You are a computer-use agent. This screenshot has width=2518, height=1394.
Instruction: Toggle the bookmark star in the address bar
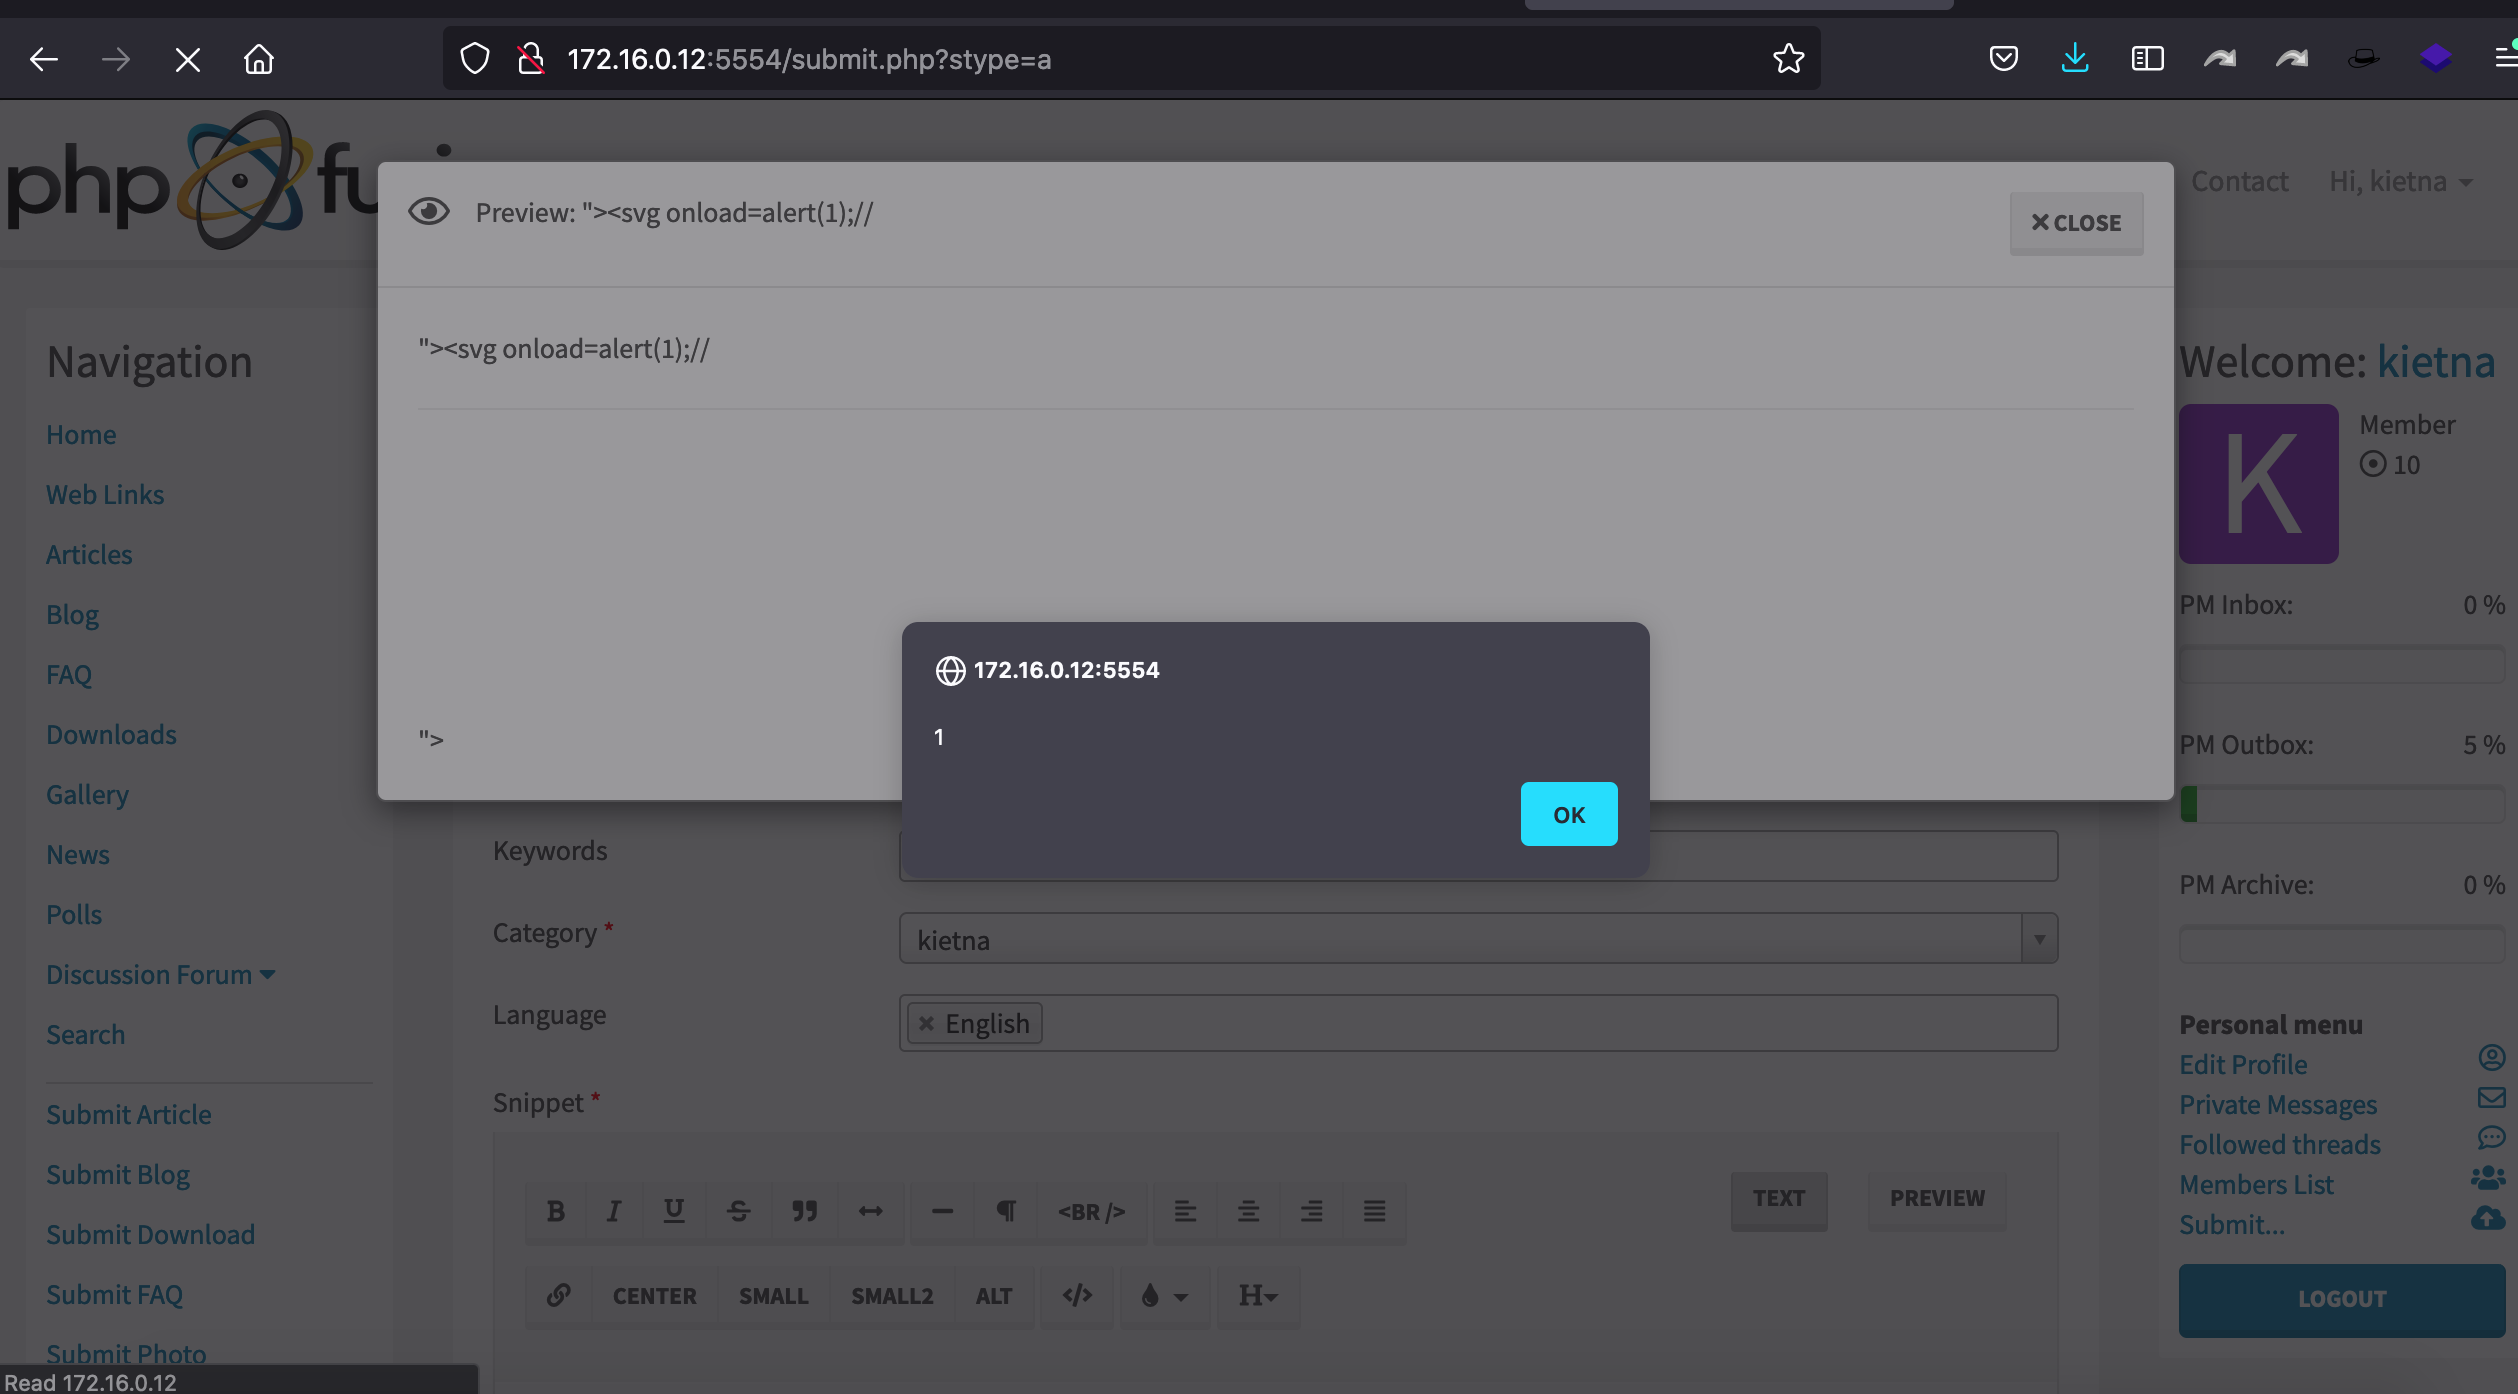tap(1787, 58)
